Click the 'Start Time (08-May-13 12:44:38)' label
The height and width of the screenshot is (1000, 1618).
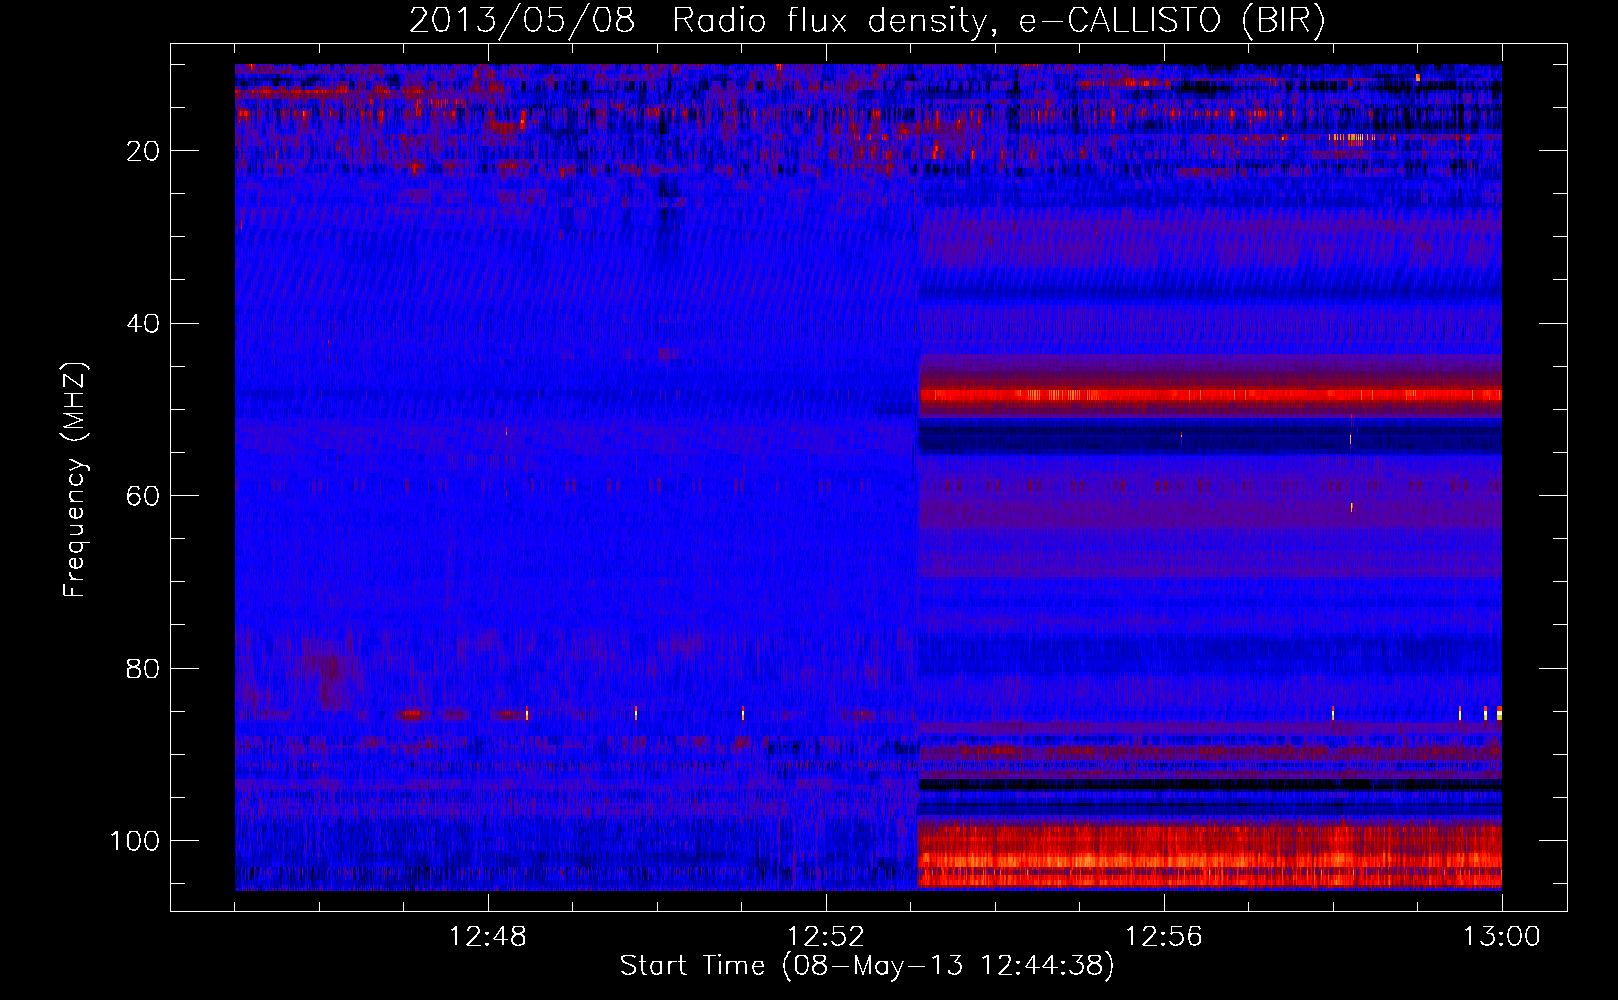tap(867, 966)
